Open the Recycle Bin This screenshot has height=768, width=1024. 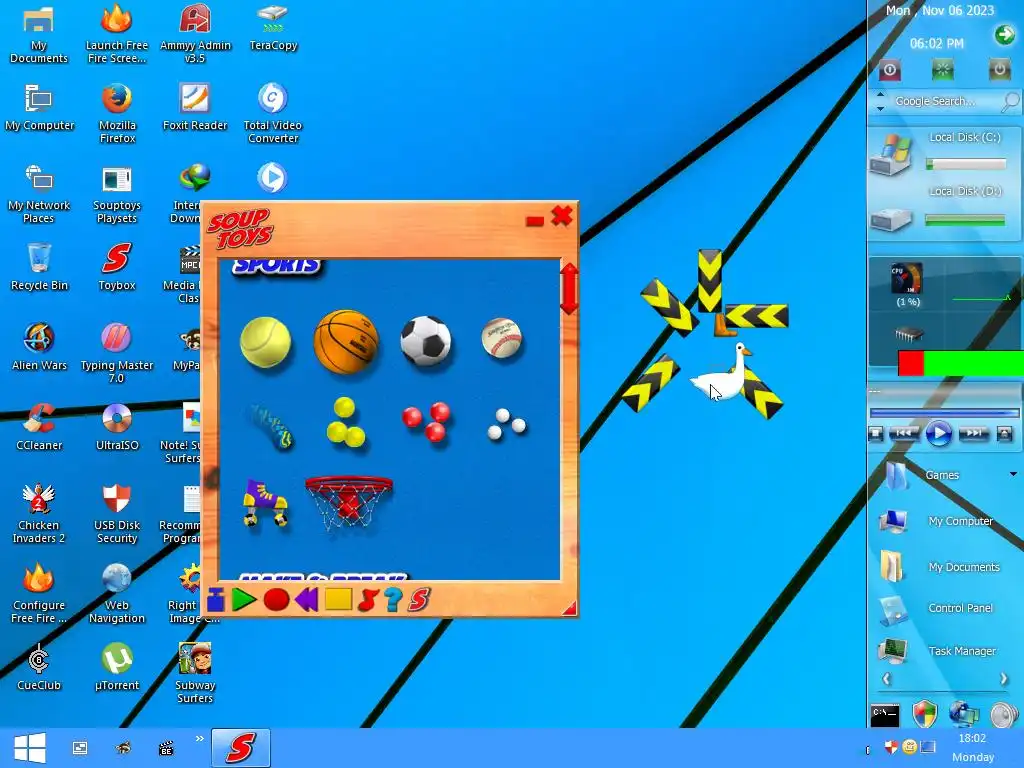pos(39,266)
